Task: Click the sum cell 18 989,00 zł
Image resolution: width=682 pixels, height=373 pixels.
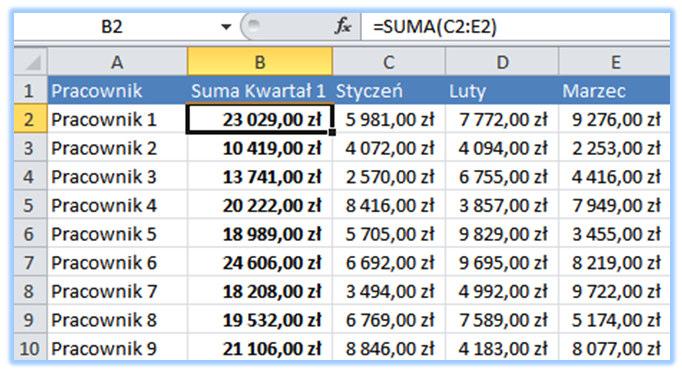Action: click(x=260, y=233)
